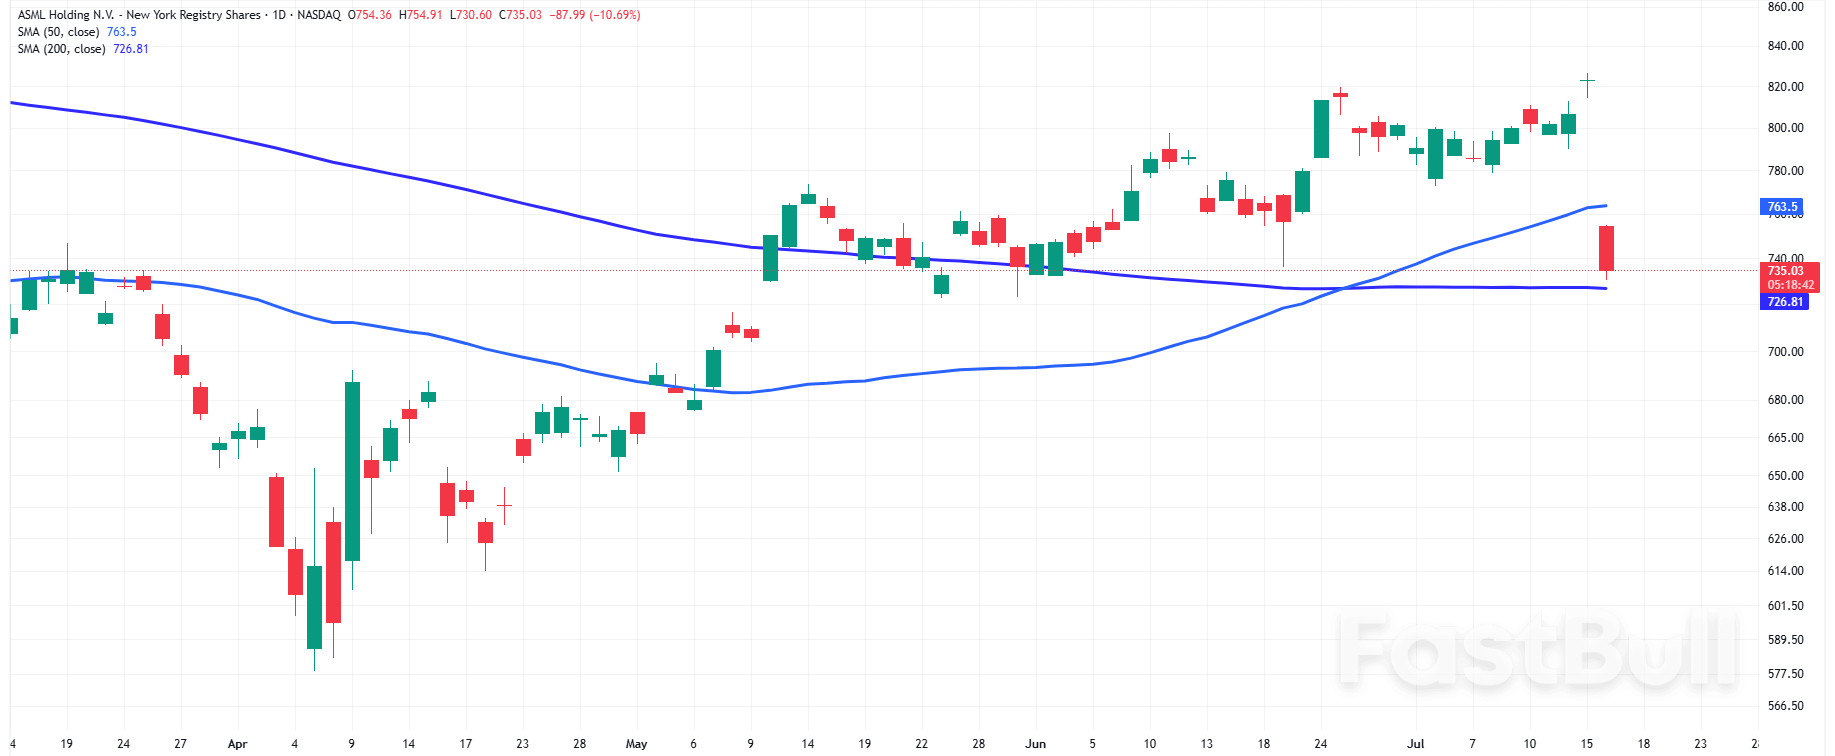Click the 735.03 current price label

click(1788, 271)
